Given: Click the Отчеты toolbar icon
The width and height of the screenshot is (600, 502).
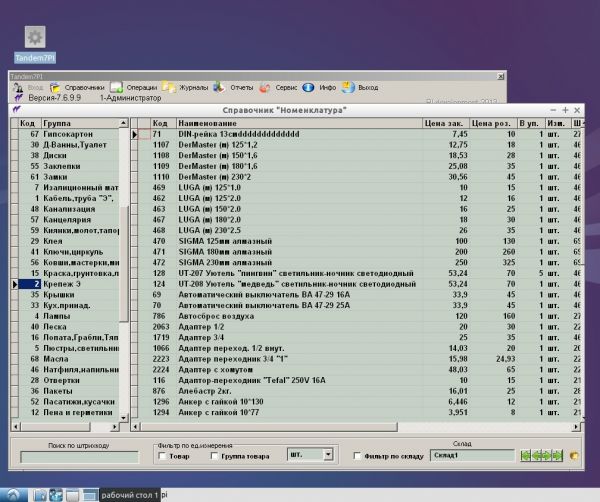Looking at the screenshot, I should point(221,87).
